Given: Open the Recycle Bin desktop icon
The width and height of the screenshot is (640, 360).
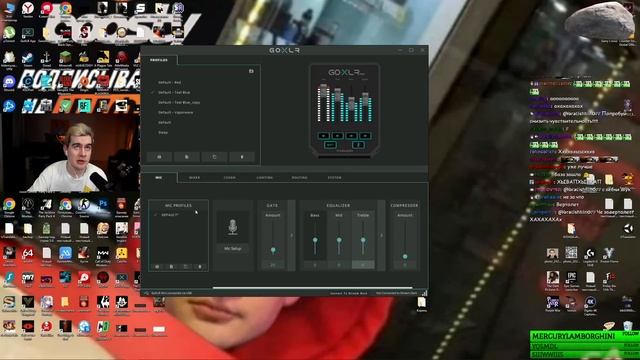Looking at the screenshot, I should (627, 326).
